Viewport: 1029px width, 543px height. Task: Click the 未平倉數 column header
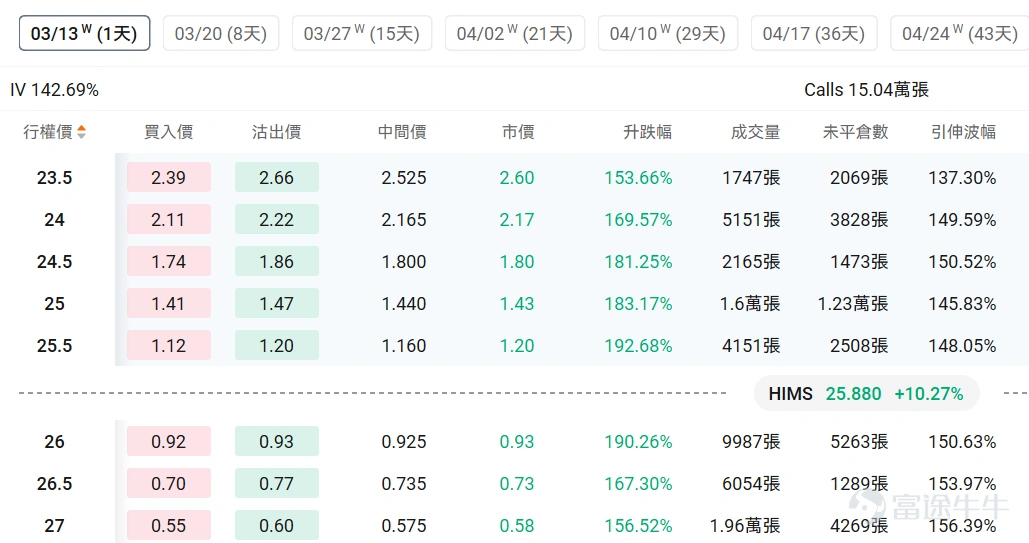[x=855, y=132]
